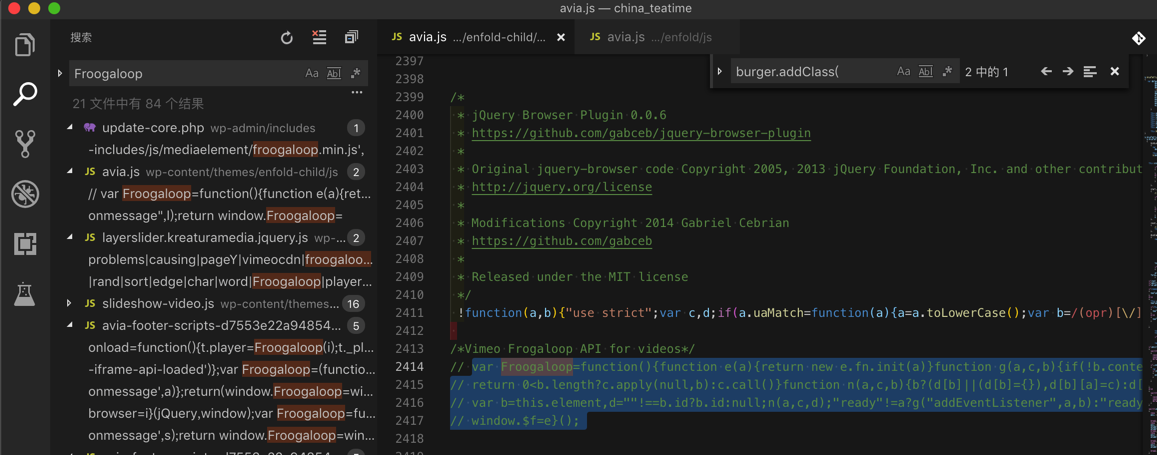
Task: Expand slideshow-video.js search results
Action: [70, 303]
